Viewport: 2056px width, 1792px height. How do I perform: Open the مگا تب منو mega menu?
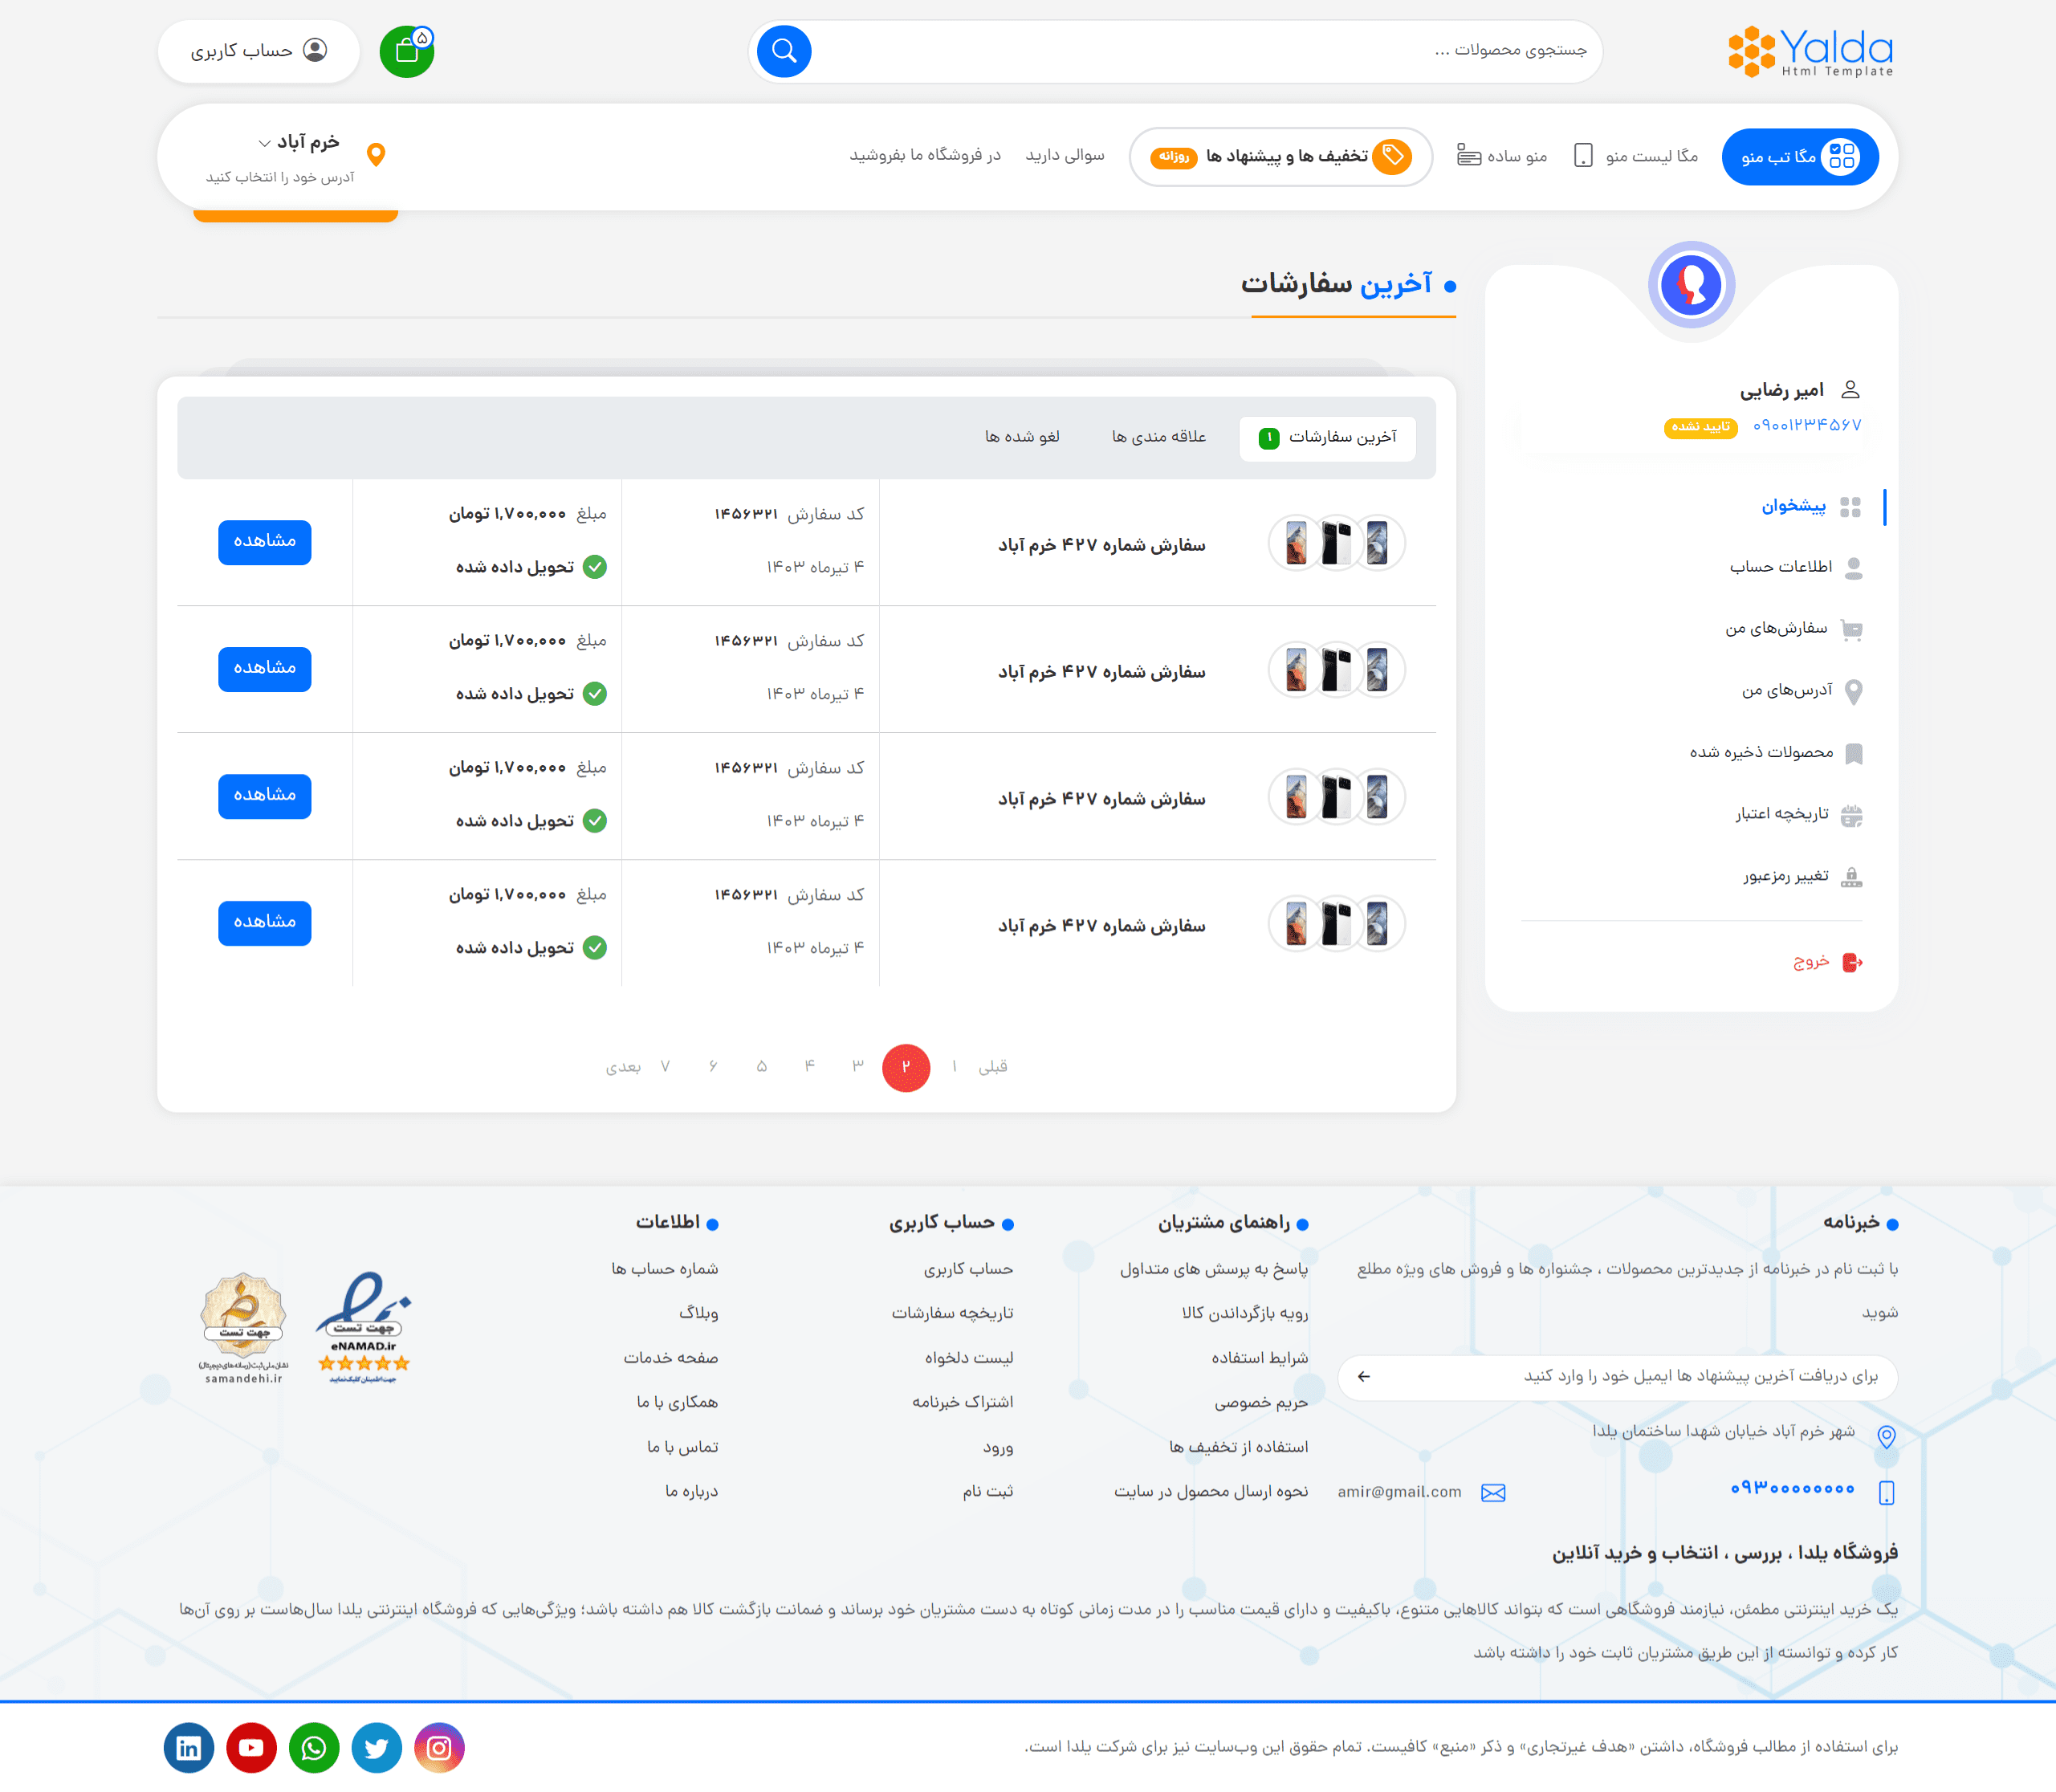click(x=1800, y=156)
